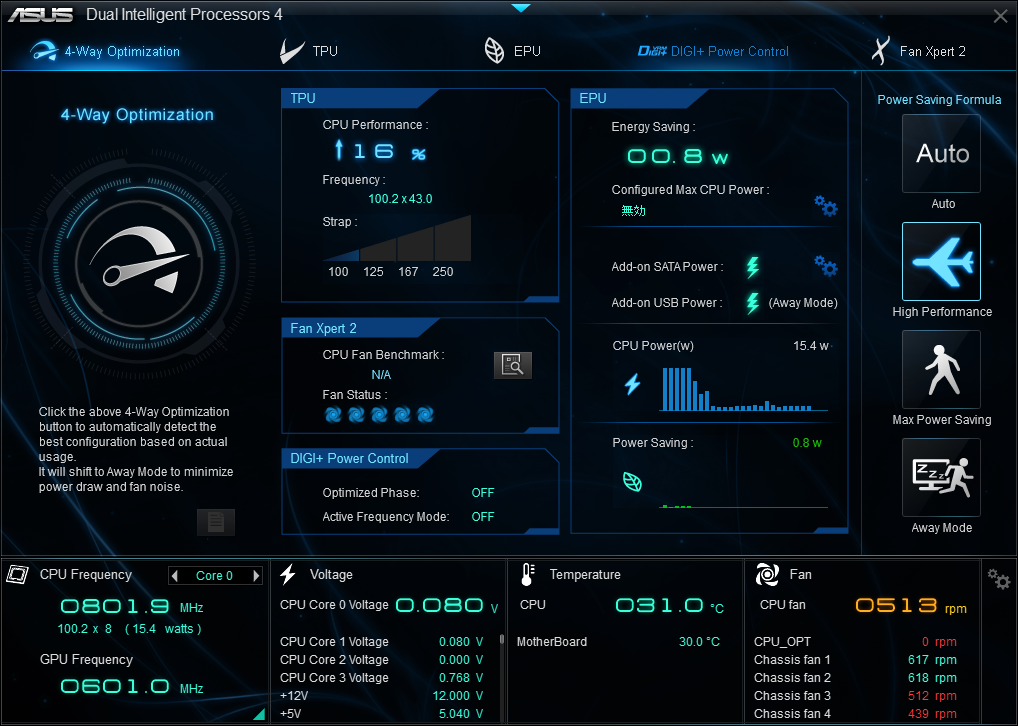Click the Power Saving 0.8 w value

click(x=807, y=443)
